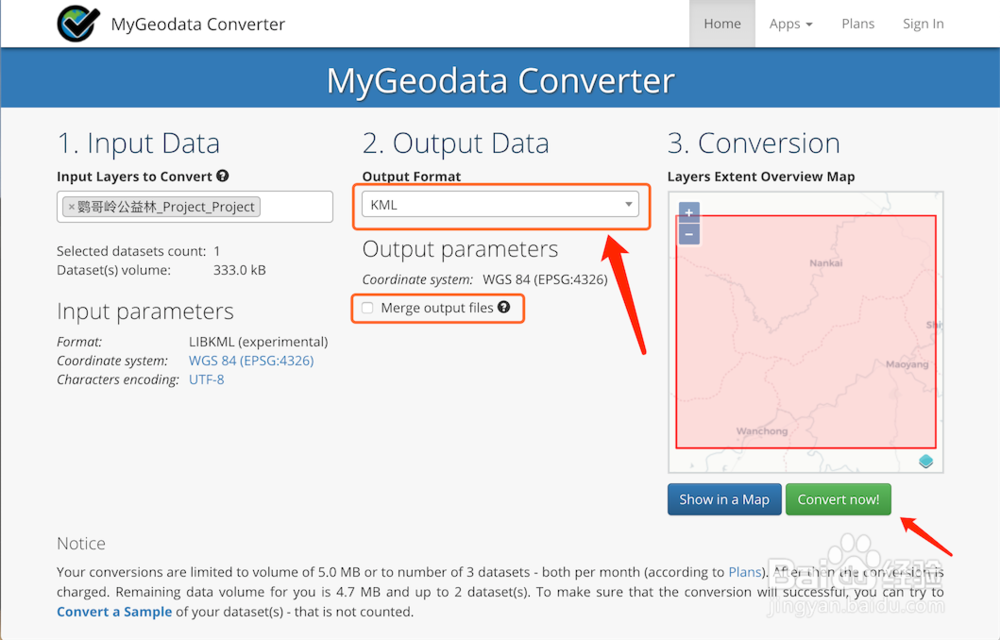Click Sign In in the navbar
The image size is (1000, 640).
[x=923, y=24]
